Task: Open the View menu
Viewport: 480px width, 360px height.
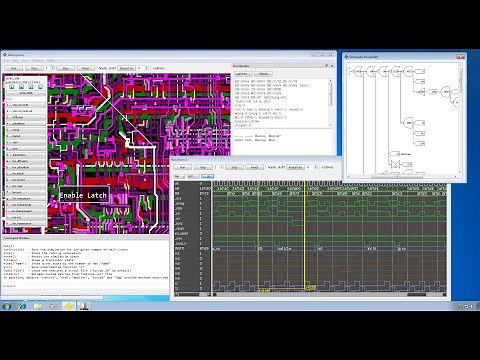Action: click(x=25, y=61)
